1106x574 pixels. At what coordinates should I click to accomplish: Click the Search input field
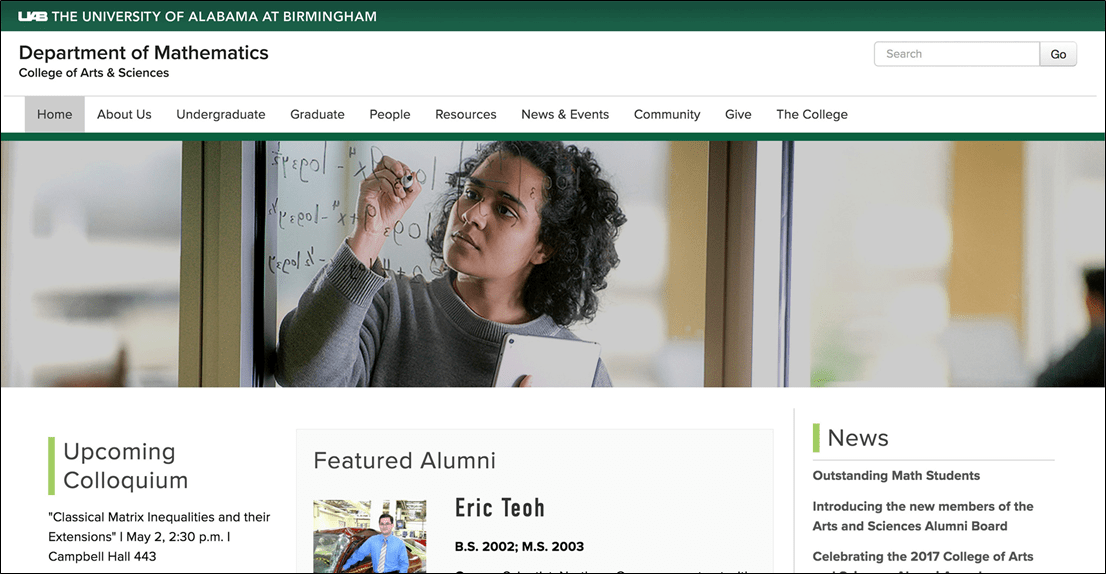point(956,54)
